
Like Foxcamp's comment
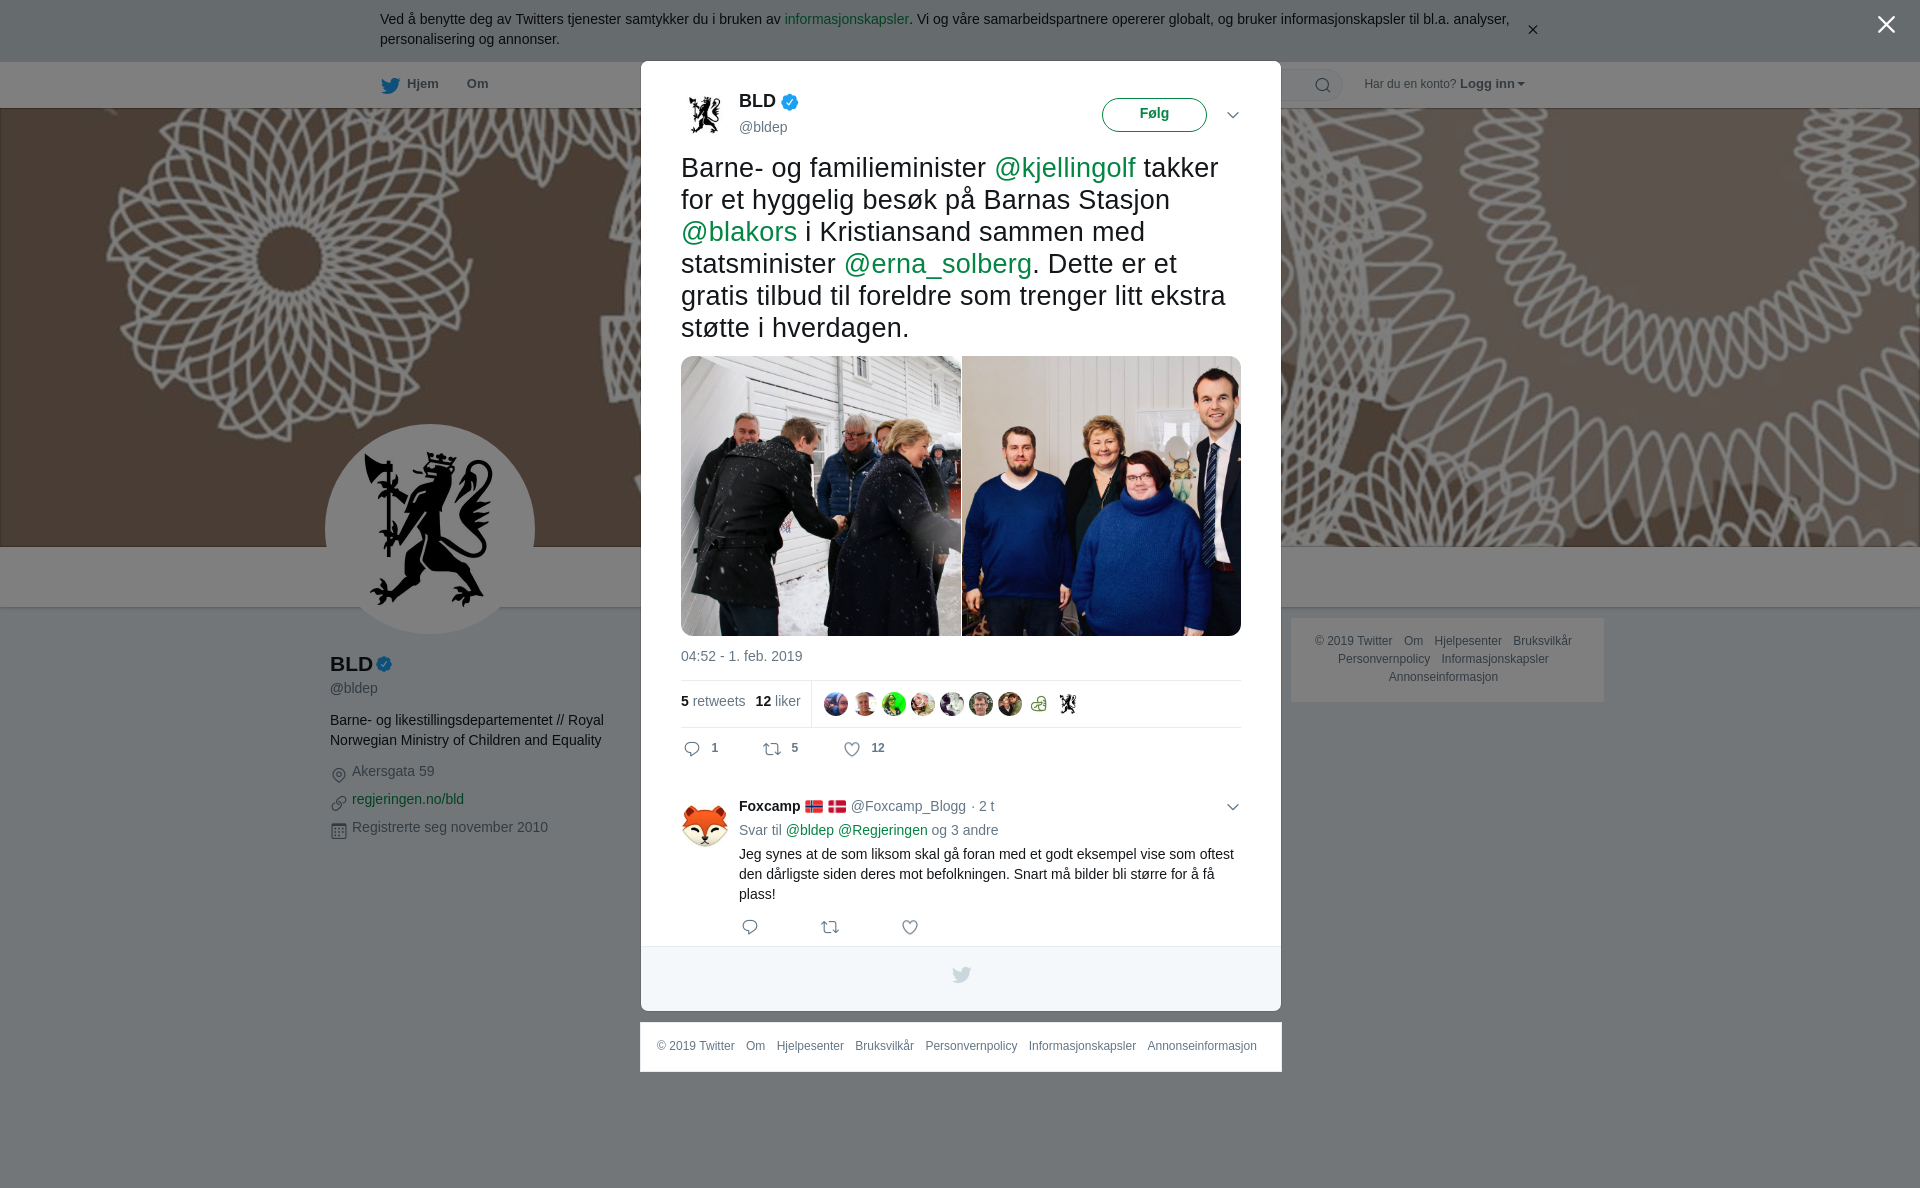pos(910,927)
